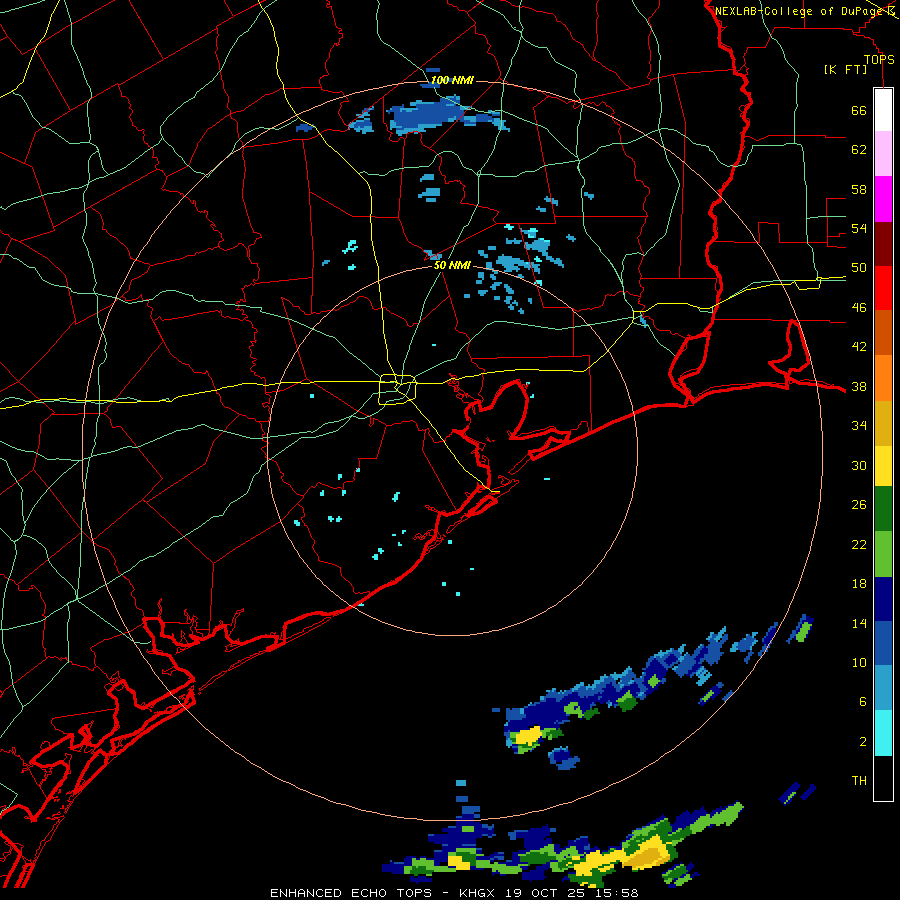
Task: Click the legend value 62
Action: (x=859, y=150)
